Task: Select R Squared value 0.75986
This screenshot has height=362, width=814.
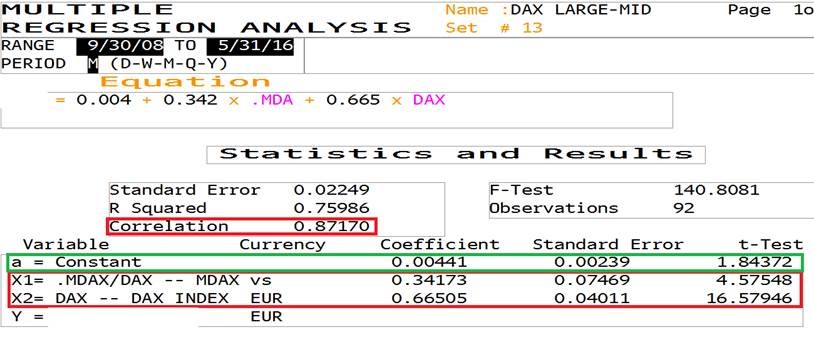Action: [331, 209]
